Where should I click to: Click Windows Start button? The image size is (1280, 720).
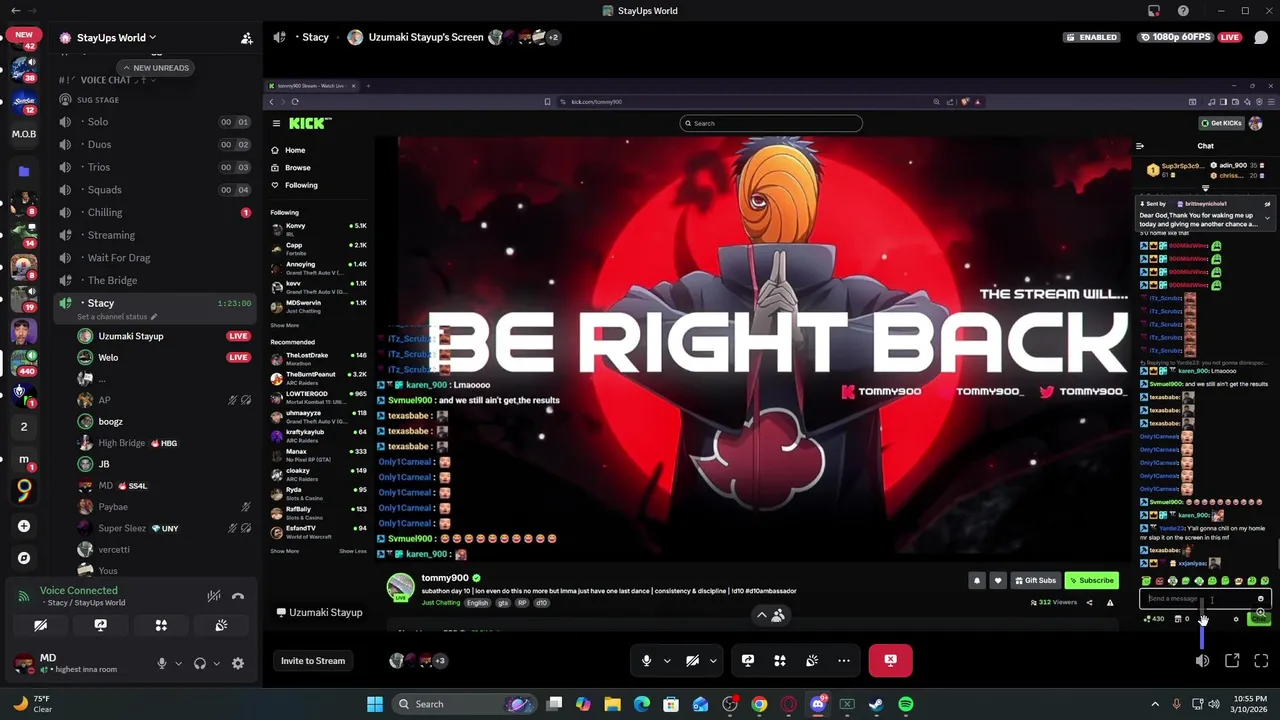[x=375, y=704]
